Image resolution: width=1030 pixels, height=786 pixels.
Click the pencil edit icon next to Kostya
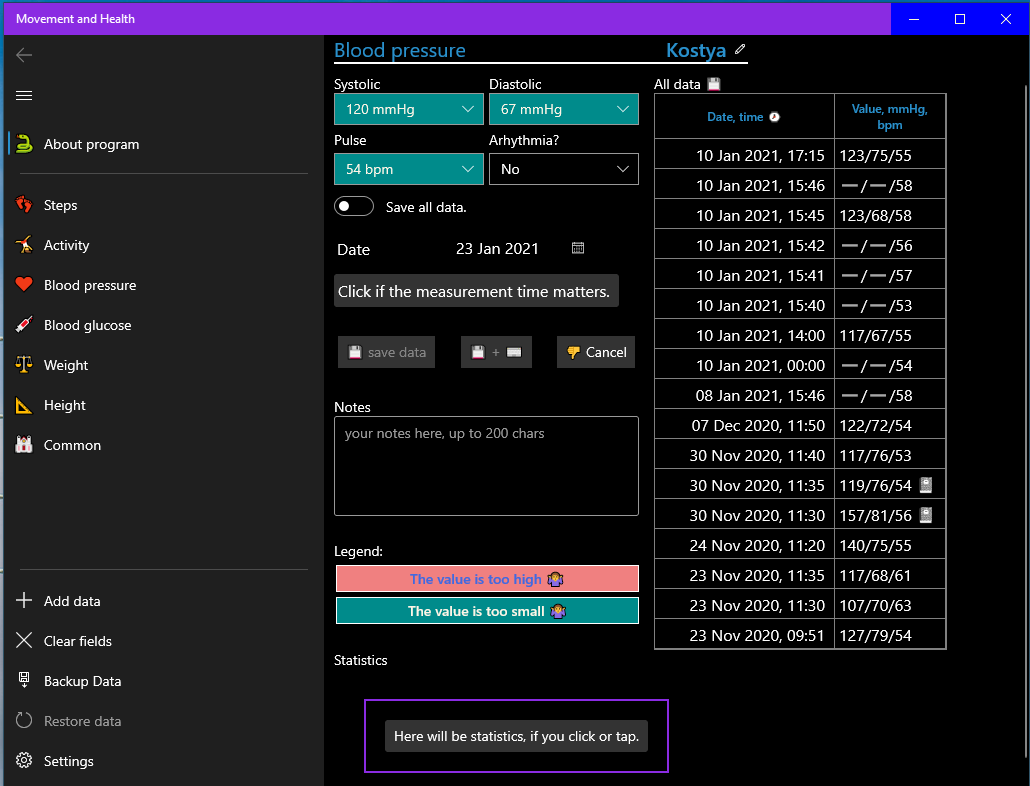(740, 49)
